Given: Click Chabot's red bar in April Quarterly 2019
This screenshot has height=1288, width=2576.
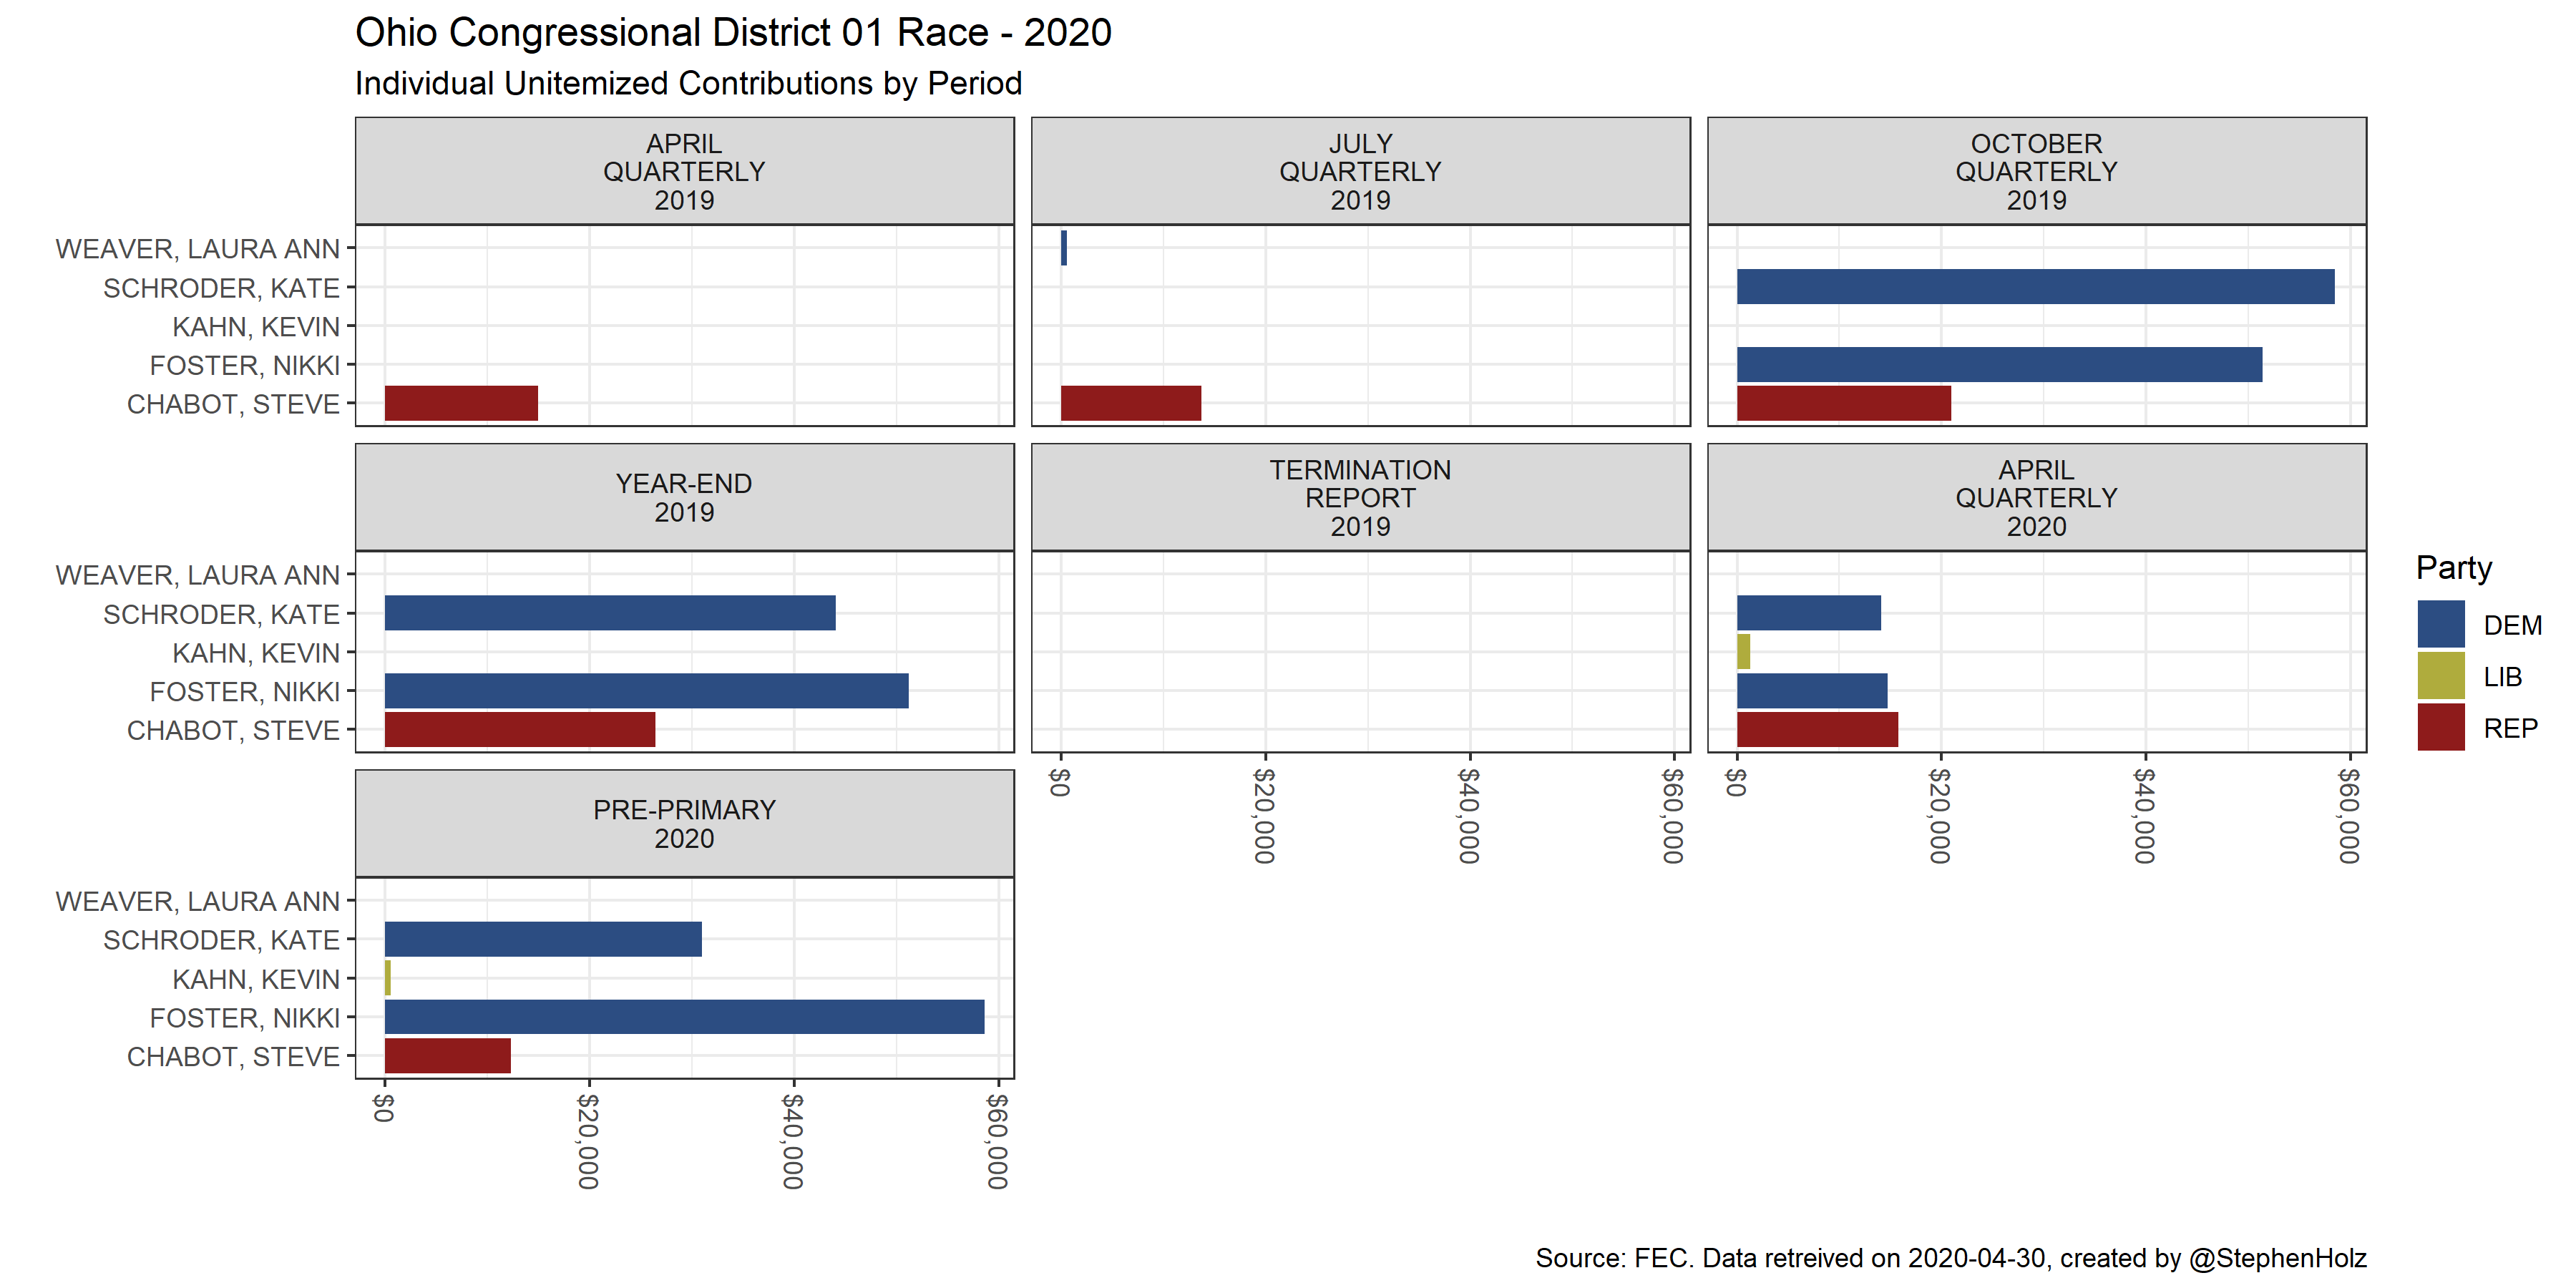Looking at the screenshot, I should (461, 403).
